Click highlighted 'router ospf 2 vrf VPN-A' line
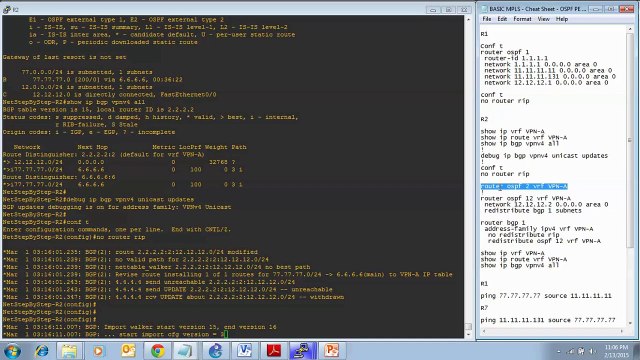 coord(524,186)
